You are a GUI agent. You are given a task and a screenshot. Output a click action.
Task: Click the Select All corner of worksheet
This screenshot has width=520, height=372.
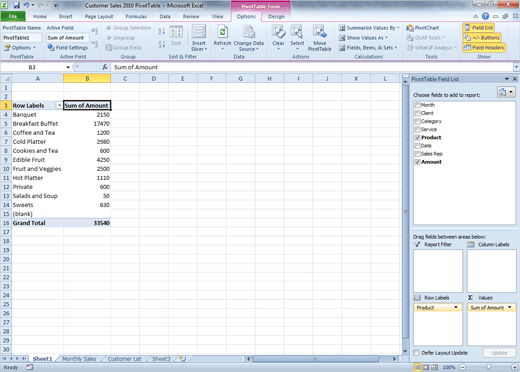(6, 79)
